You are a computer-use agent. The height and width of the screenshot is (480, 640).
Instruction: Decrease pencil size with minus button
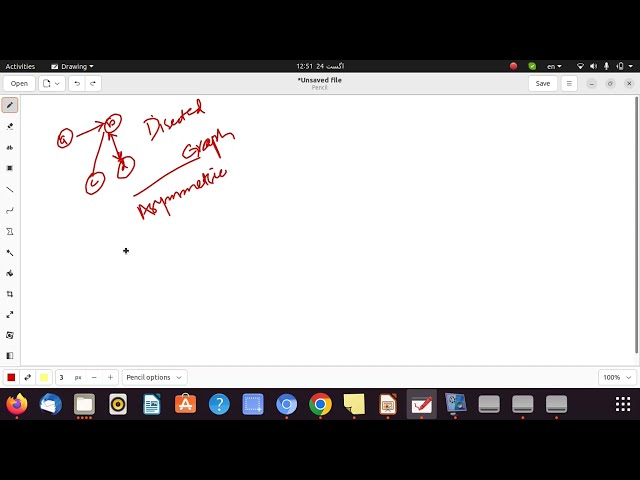coord(94,377)
